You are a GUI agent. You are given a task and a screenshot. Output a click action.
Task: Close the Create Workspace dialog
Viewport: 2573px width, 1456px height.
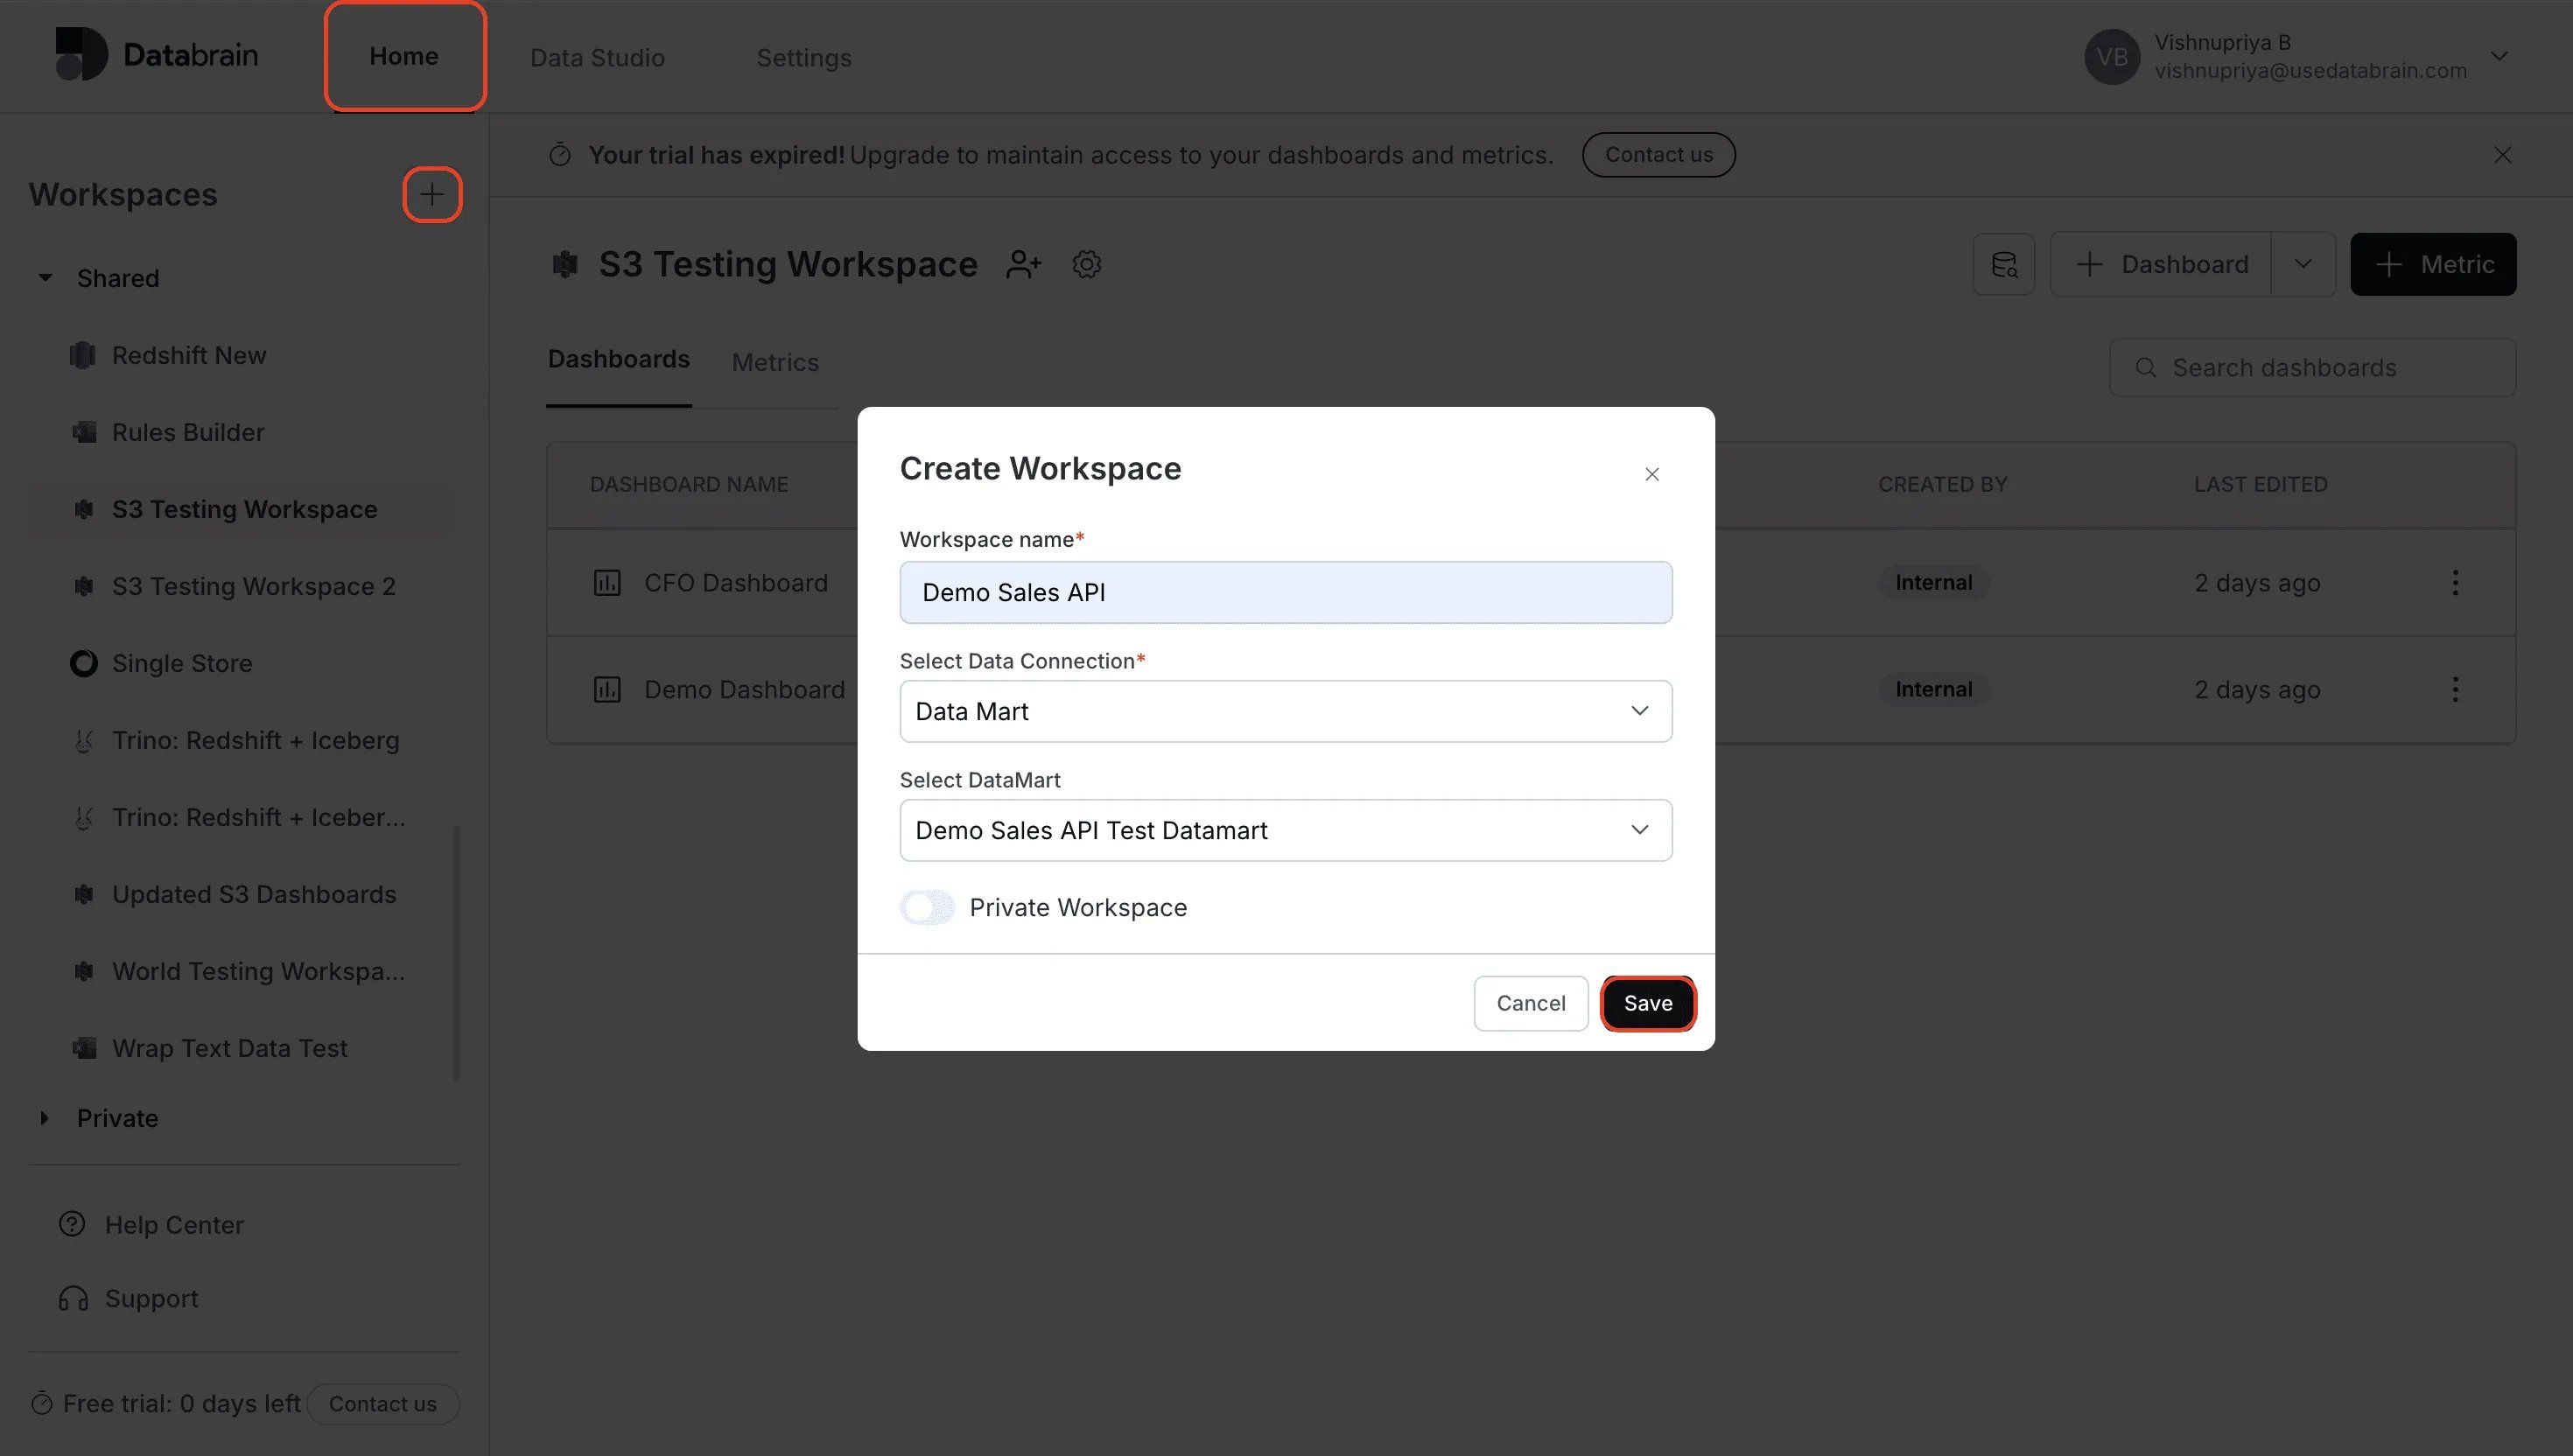point(1652,474)
